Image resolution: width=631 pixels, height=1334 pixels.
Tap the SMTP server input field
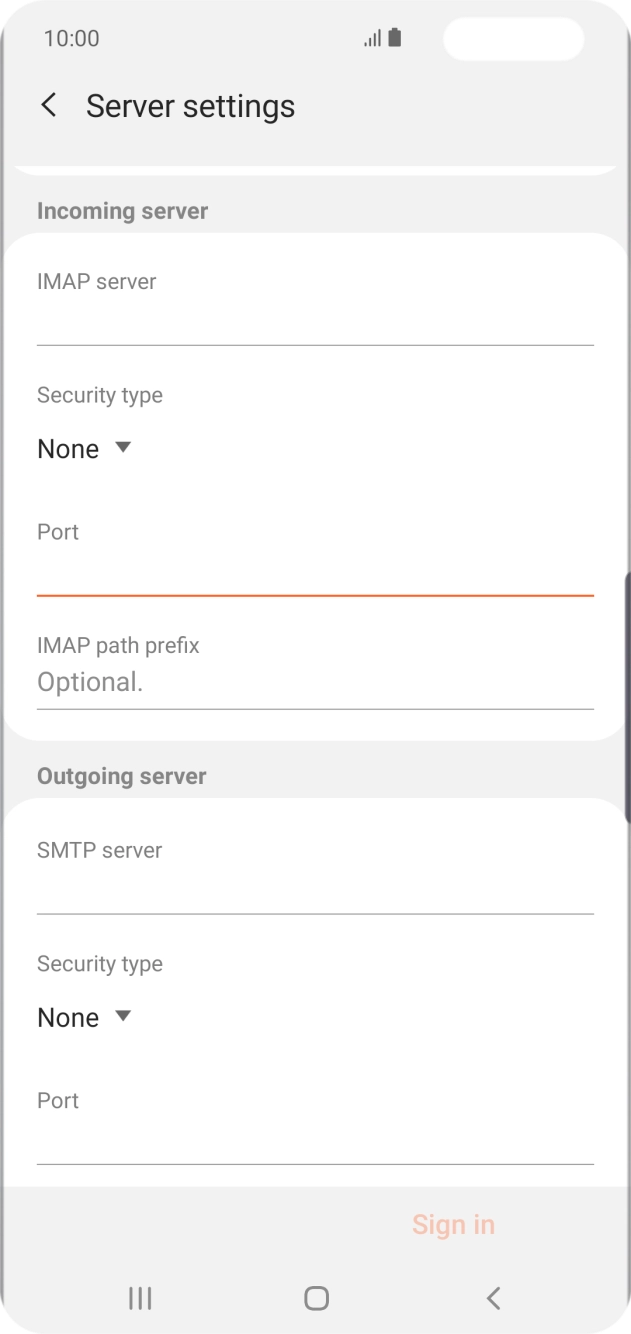[x=315, y=880]
